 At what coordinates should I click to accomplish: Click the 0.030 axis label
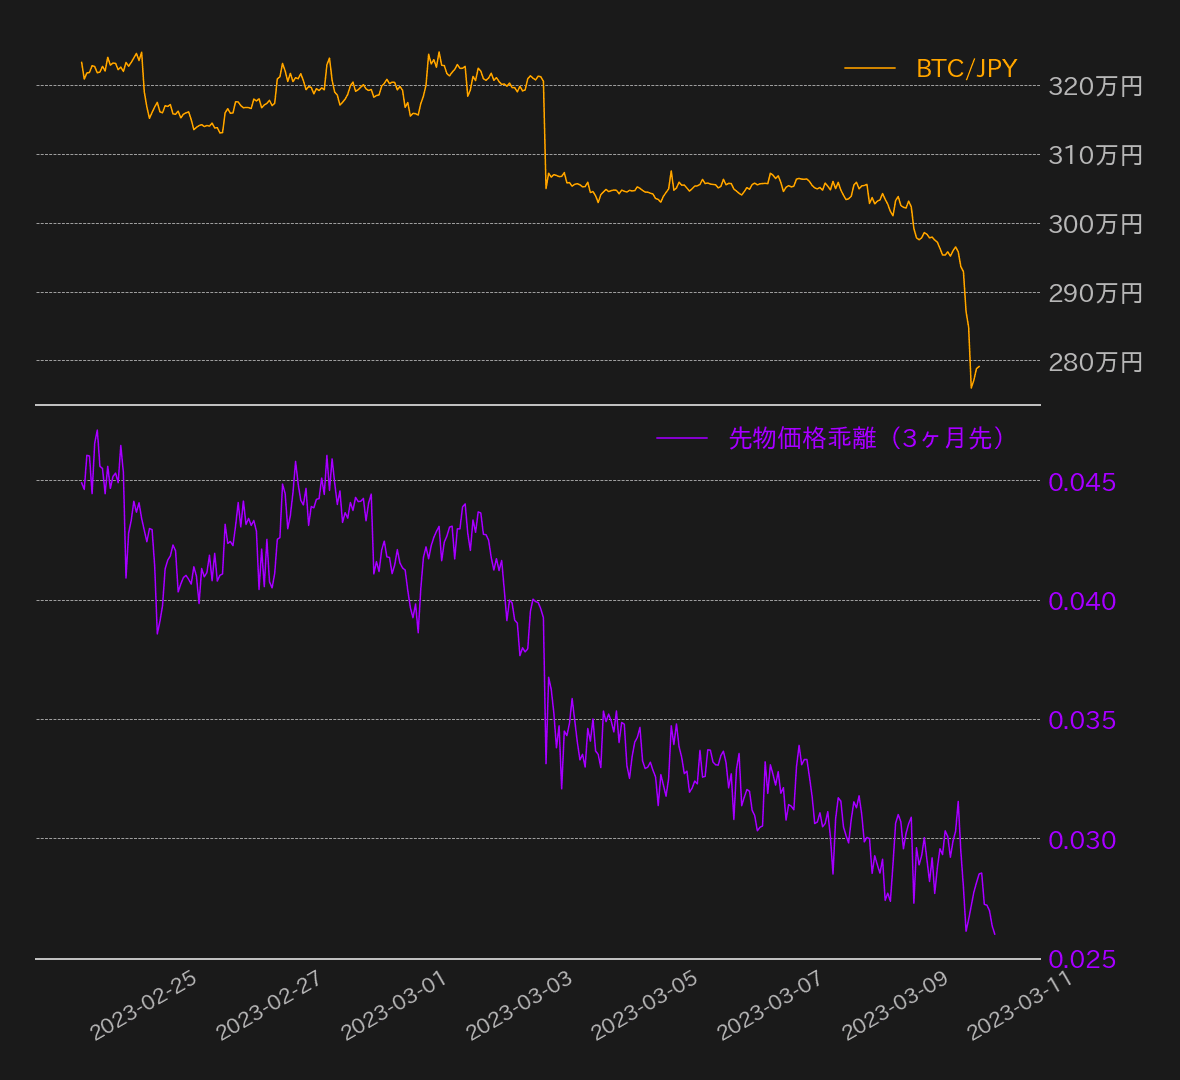[x=1082, y=840]
